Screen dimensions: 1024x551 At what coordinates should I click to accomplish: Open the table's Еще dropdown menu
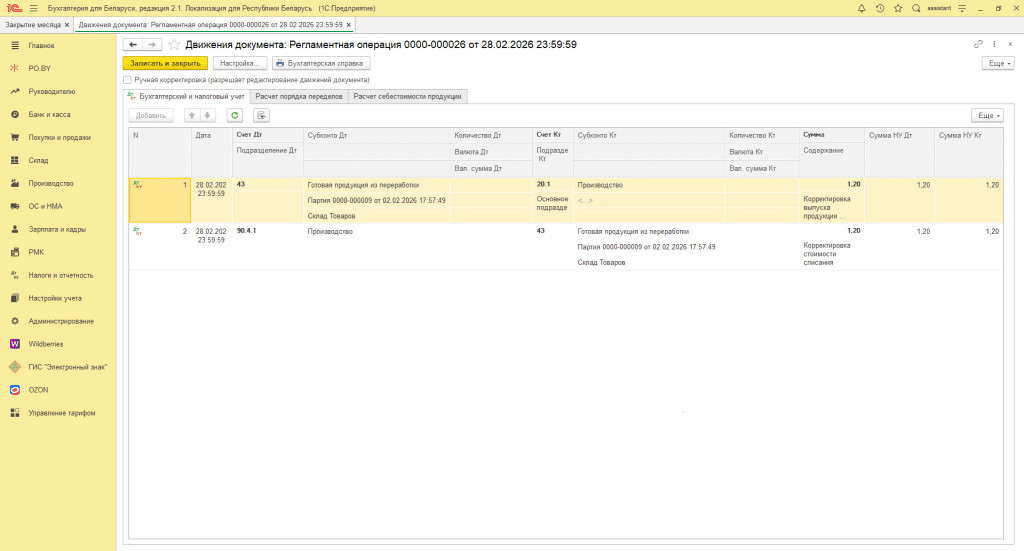coord(986,115)
